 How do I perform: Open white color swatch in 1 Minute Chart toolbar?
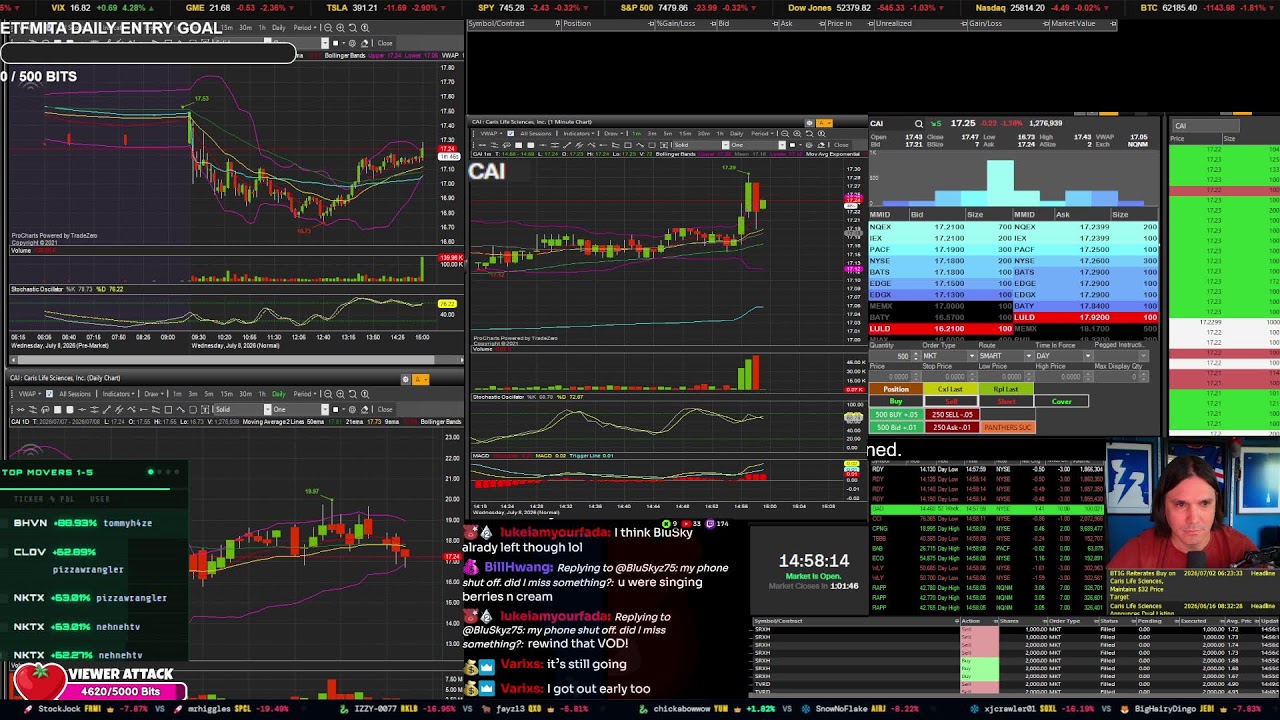(x=790, y=145)
